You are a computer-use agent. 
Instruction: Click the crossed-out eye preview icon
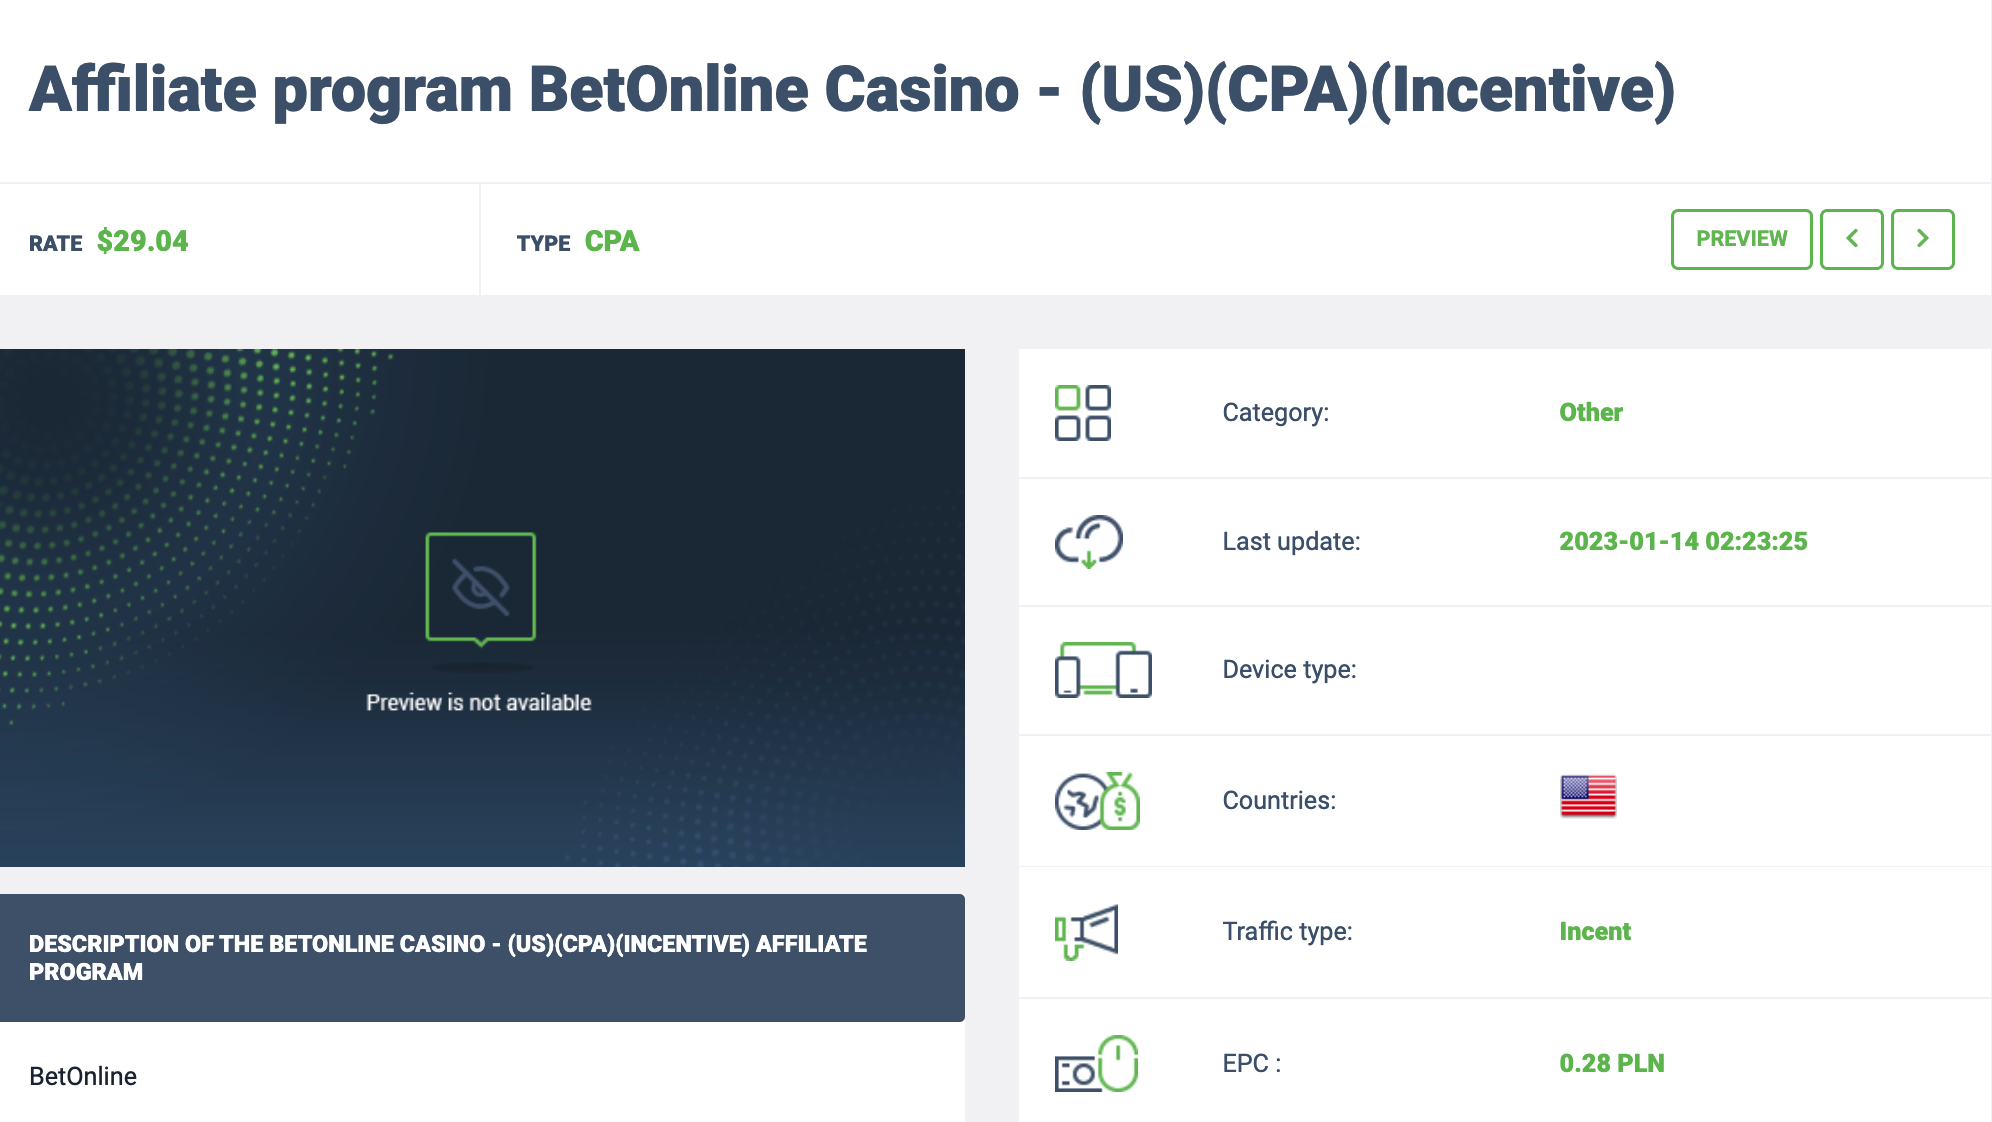point(480,587)
